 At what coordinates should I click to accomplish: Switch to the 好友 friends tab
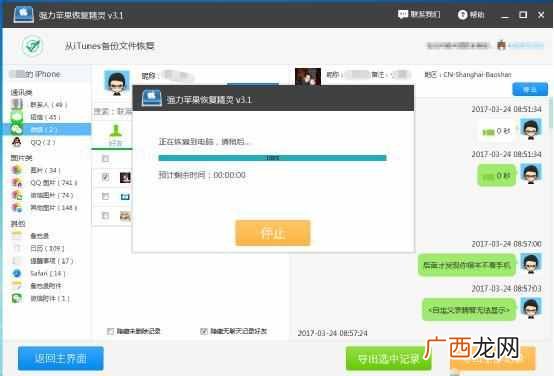tap(115, 135)
